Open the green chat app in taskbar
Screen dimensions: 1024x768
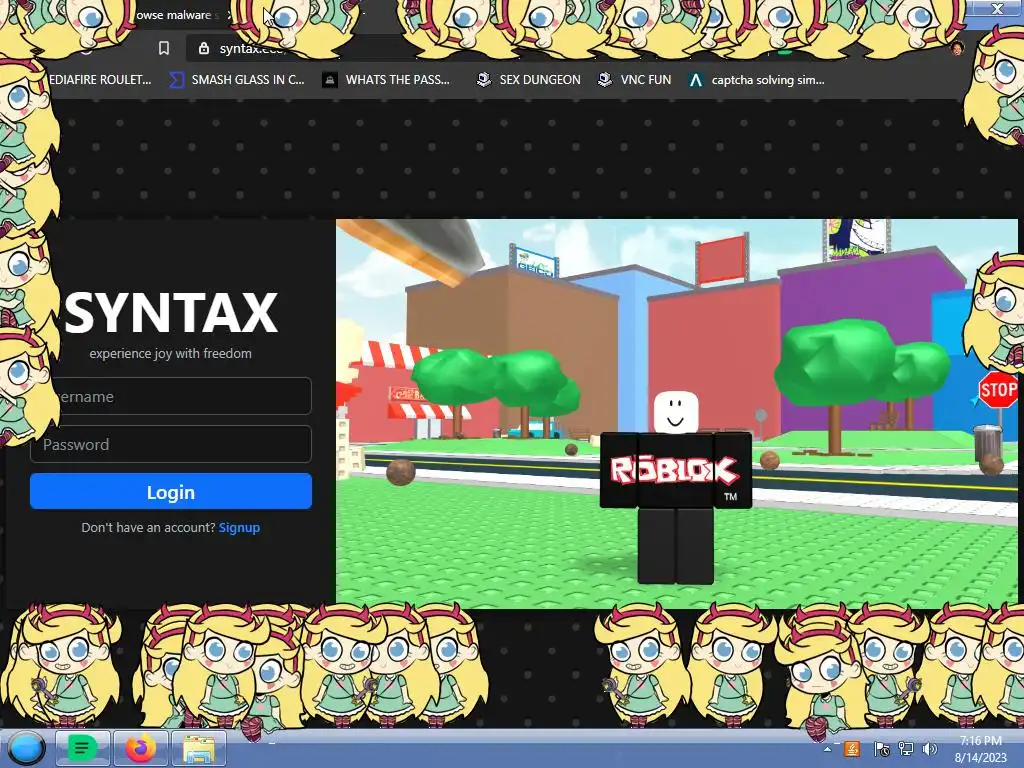pyautogui.click(x=82, y=748)
